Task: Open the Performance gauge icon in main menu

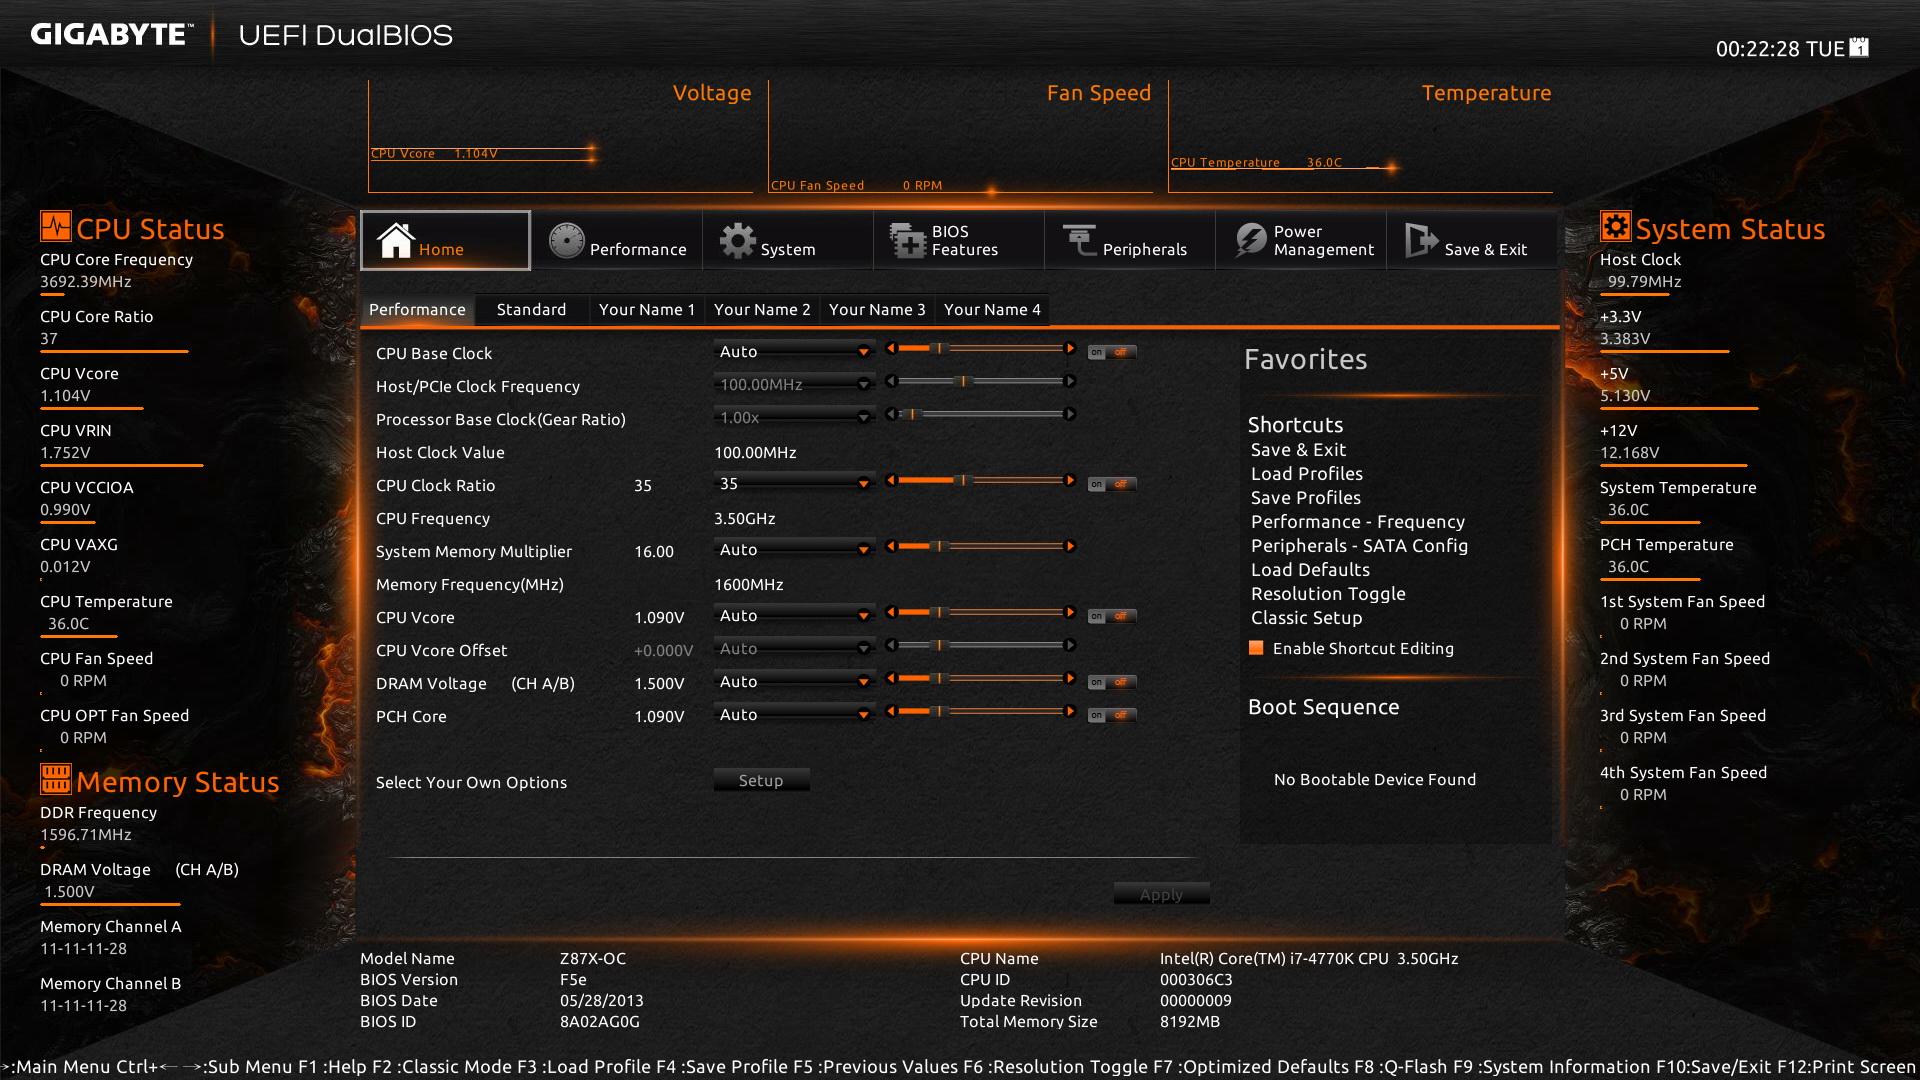Action: pyautogui.click(x=567, y=240)
